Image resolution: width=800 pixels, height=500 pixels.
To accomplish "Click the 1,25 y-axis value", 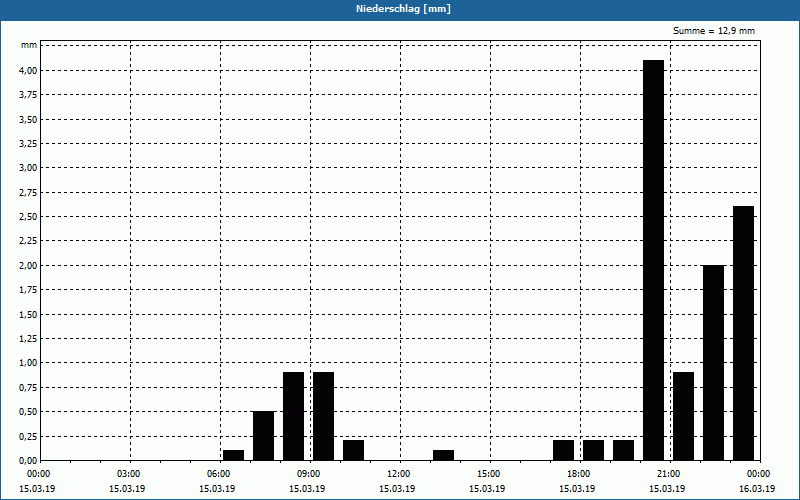I will pyautogui.click(x=28, y=338).
